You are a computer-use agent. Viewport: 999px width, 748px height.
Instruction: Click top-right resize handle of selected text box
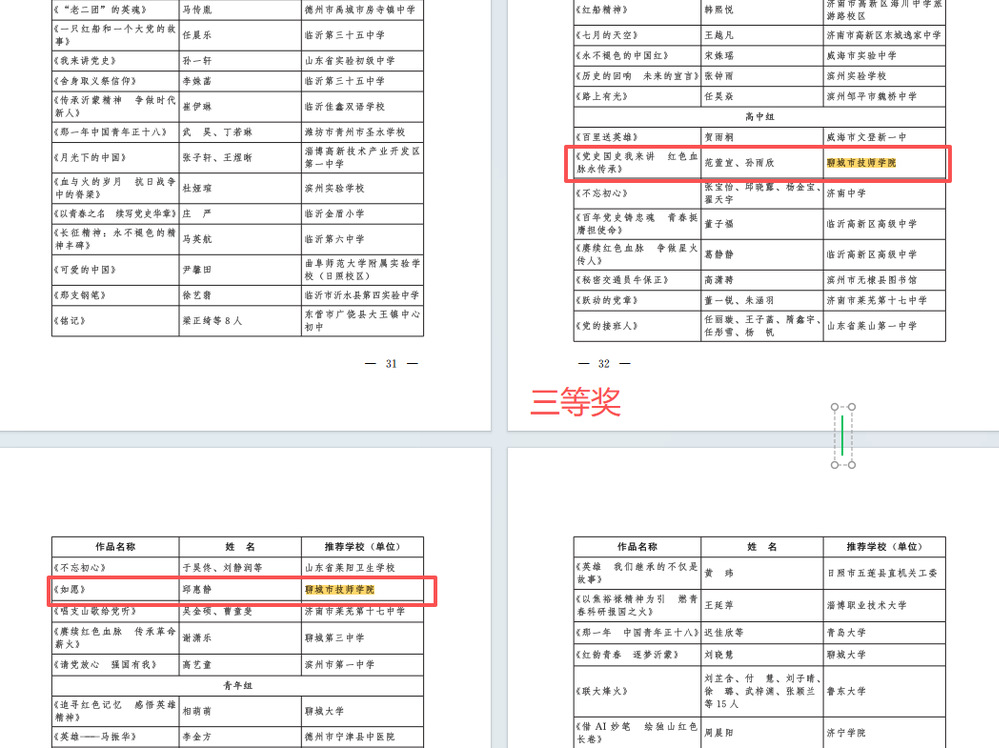(x=852, y=408)
